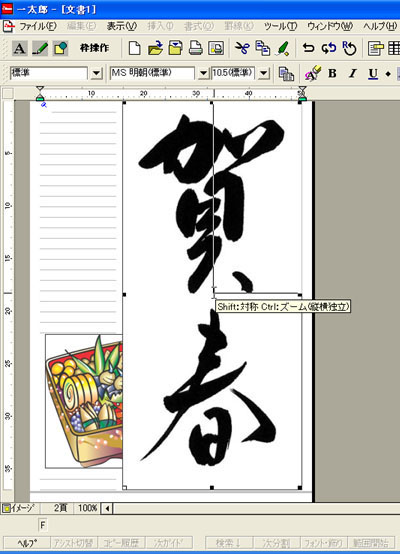Image resolution: width=400 pixels, height=554 pixels.
Task: Open a file with the folder icon
Action: tap(155, 48)
